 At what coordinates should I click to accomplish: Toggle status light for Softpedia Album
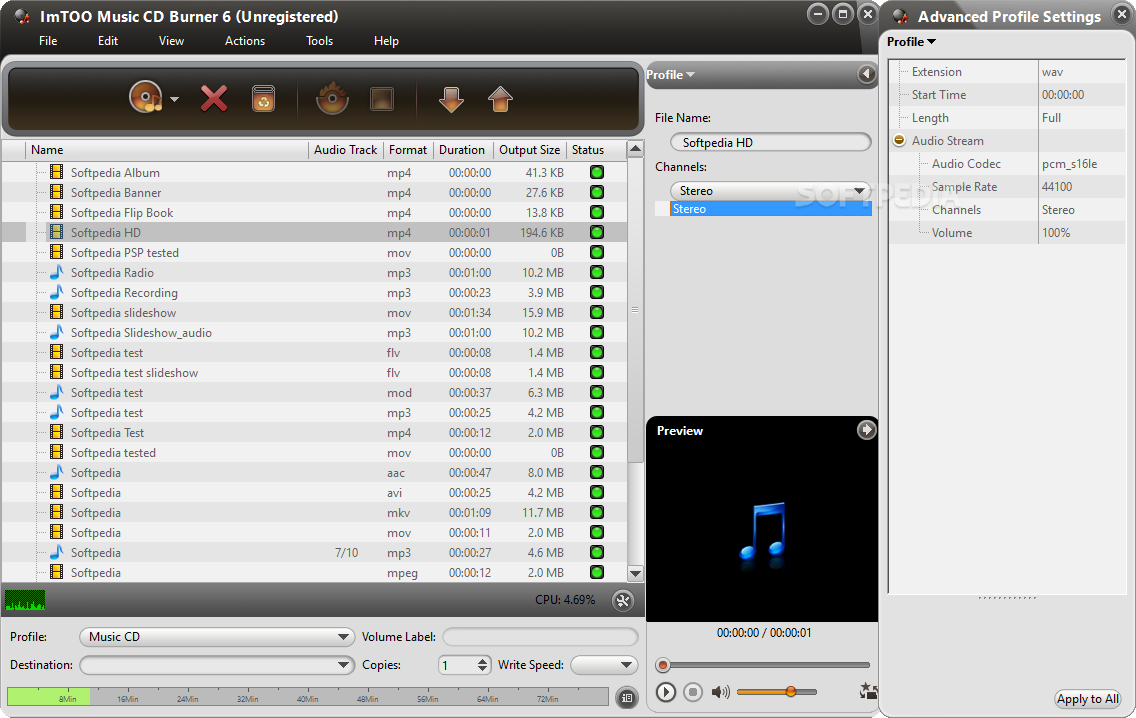pos(597,172)
